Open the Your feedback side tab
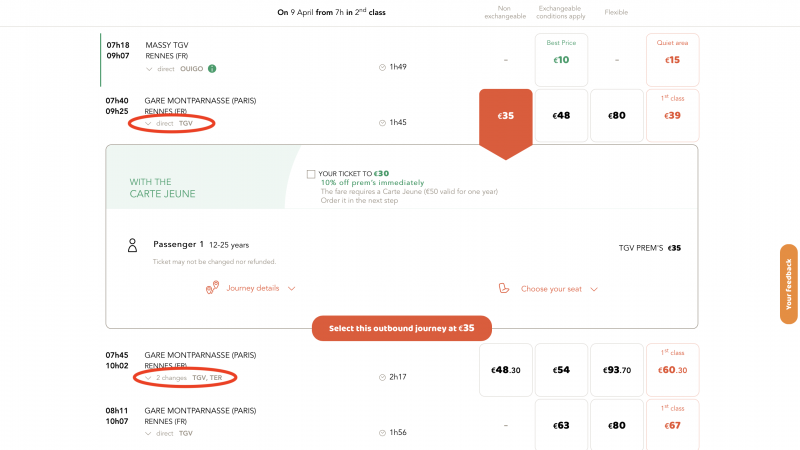The height and width of the screenshot is (450, 800). [x=788, y=284]
